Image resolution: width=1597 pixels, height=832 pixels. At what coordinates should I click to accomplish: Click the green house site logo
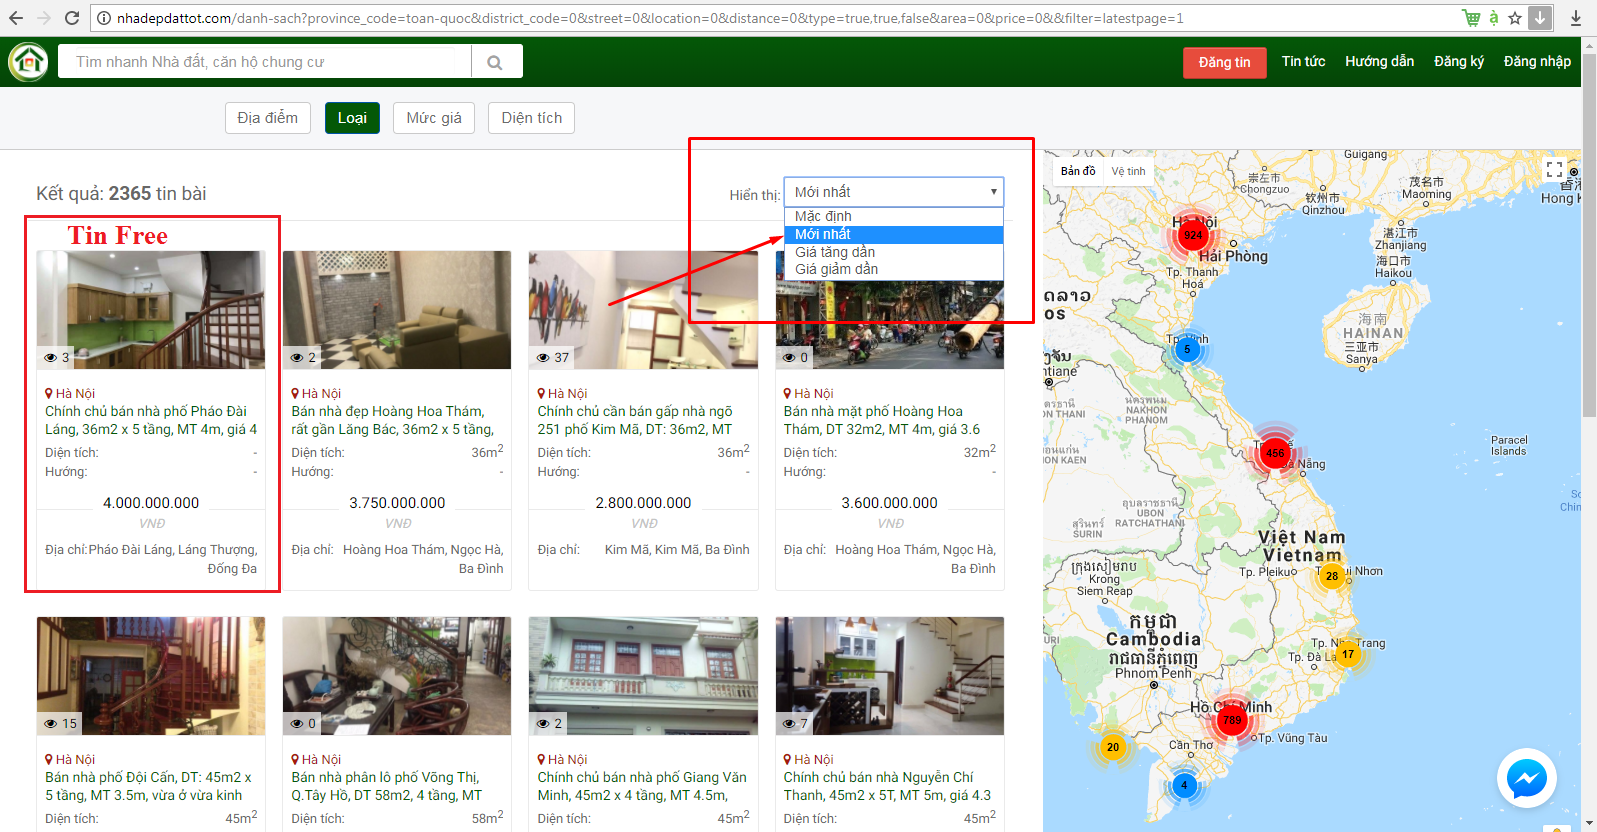(x=28, y=62)
